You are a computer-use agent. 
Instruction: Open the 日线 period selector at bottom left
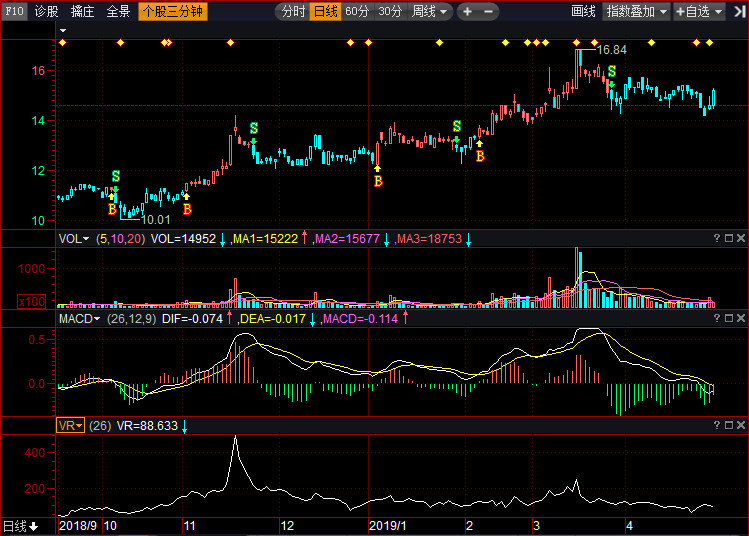click(x=21, y=526)
